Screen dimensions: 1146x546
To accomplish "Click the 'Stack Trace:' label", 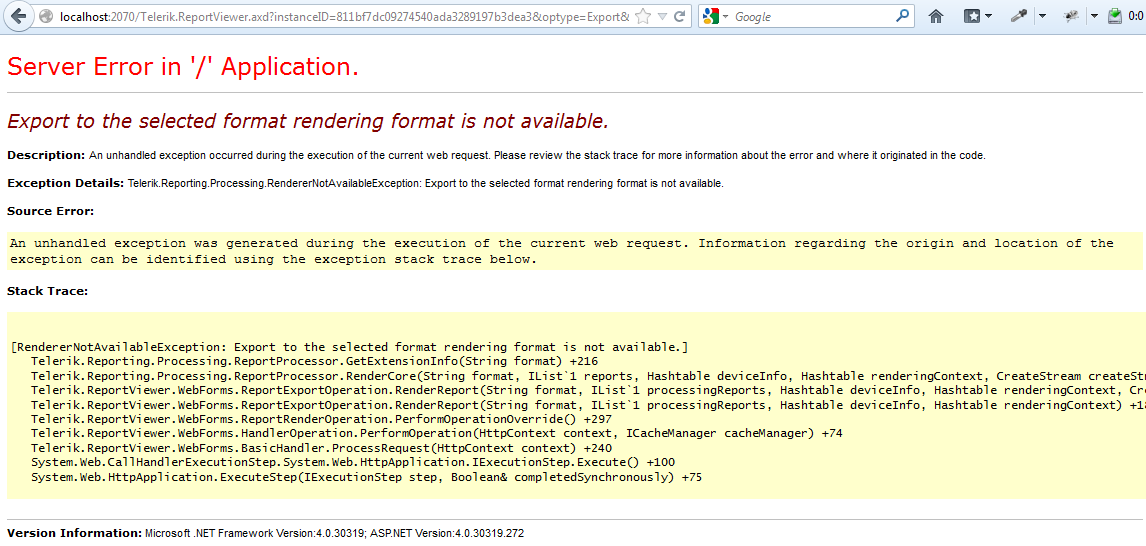I will (x=48, y=291).
